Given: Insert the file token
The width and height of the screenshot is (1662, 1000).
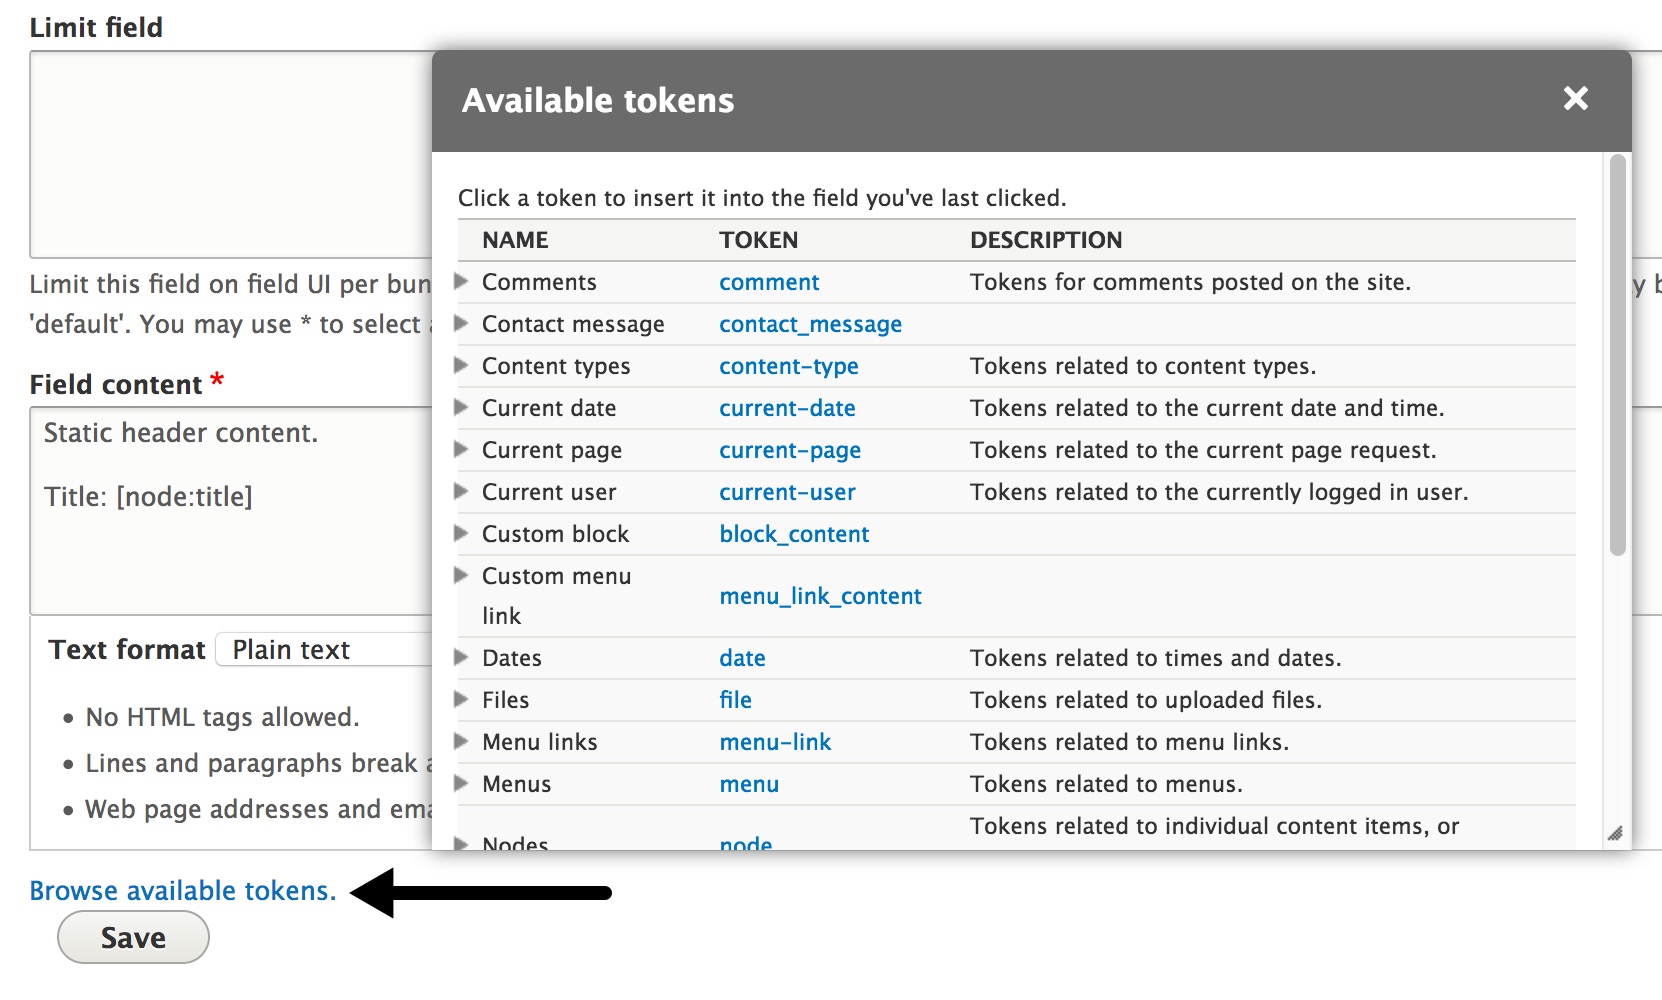Looking at the screenshot, I should (734, 699).
